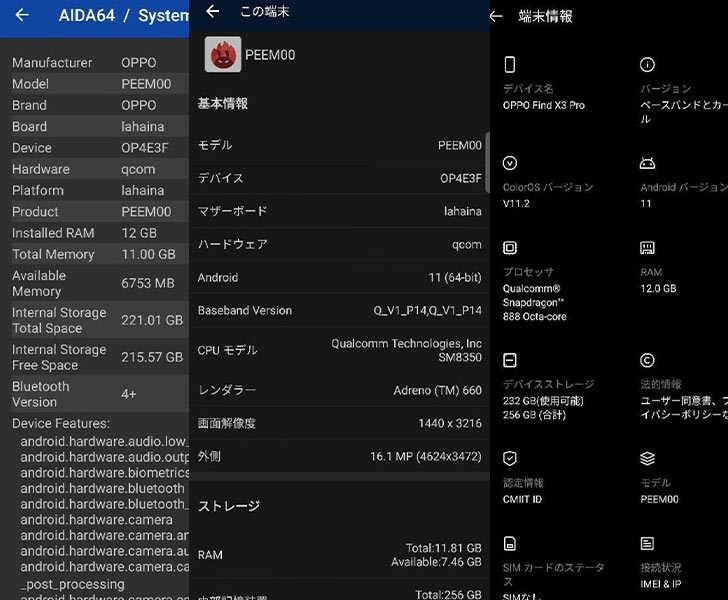Select the Bluetooth Version 4+ row
This screenshot has height=600, width=728.
[x=100, y=394]
